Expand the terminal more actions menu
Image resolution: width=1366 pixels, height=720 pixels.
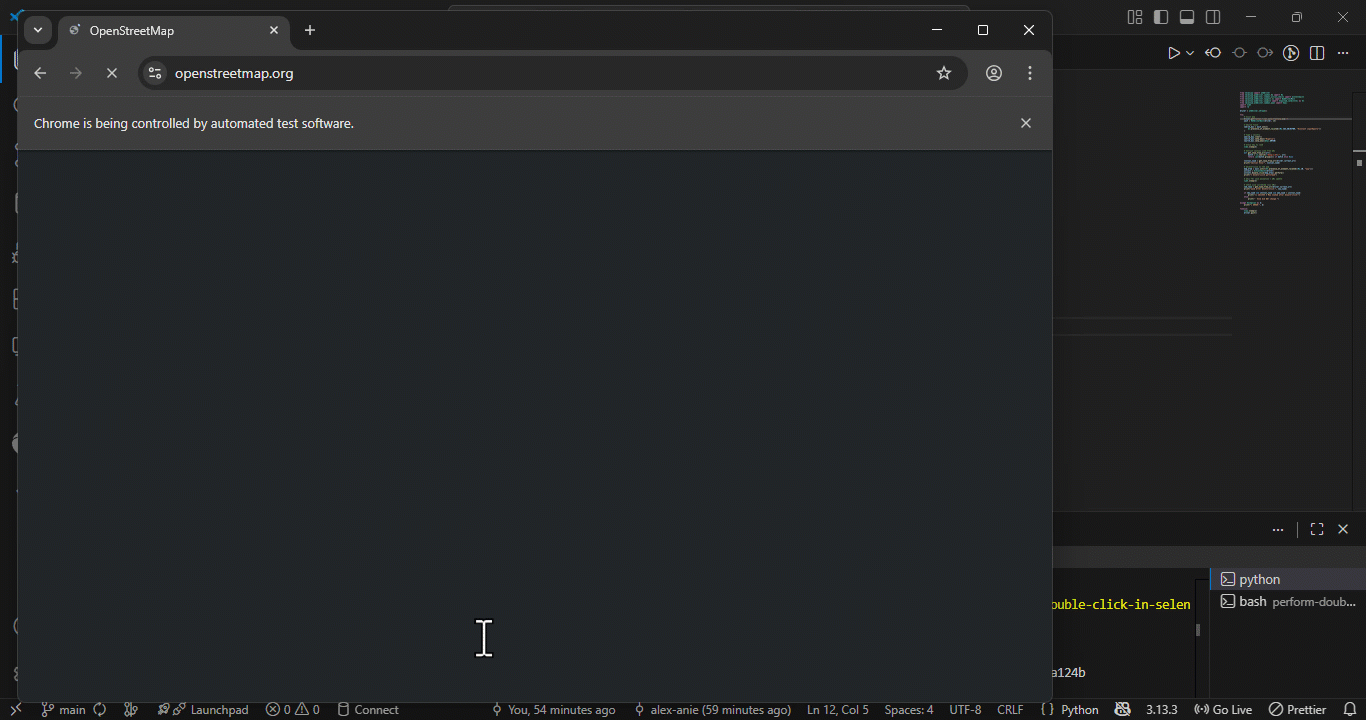point(1278,529)
